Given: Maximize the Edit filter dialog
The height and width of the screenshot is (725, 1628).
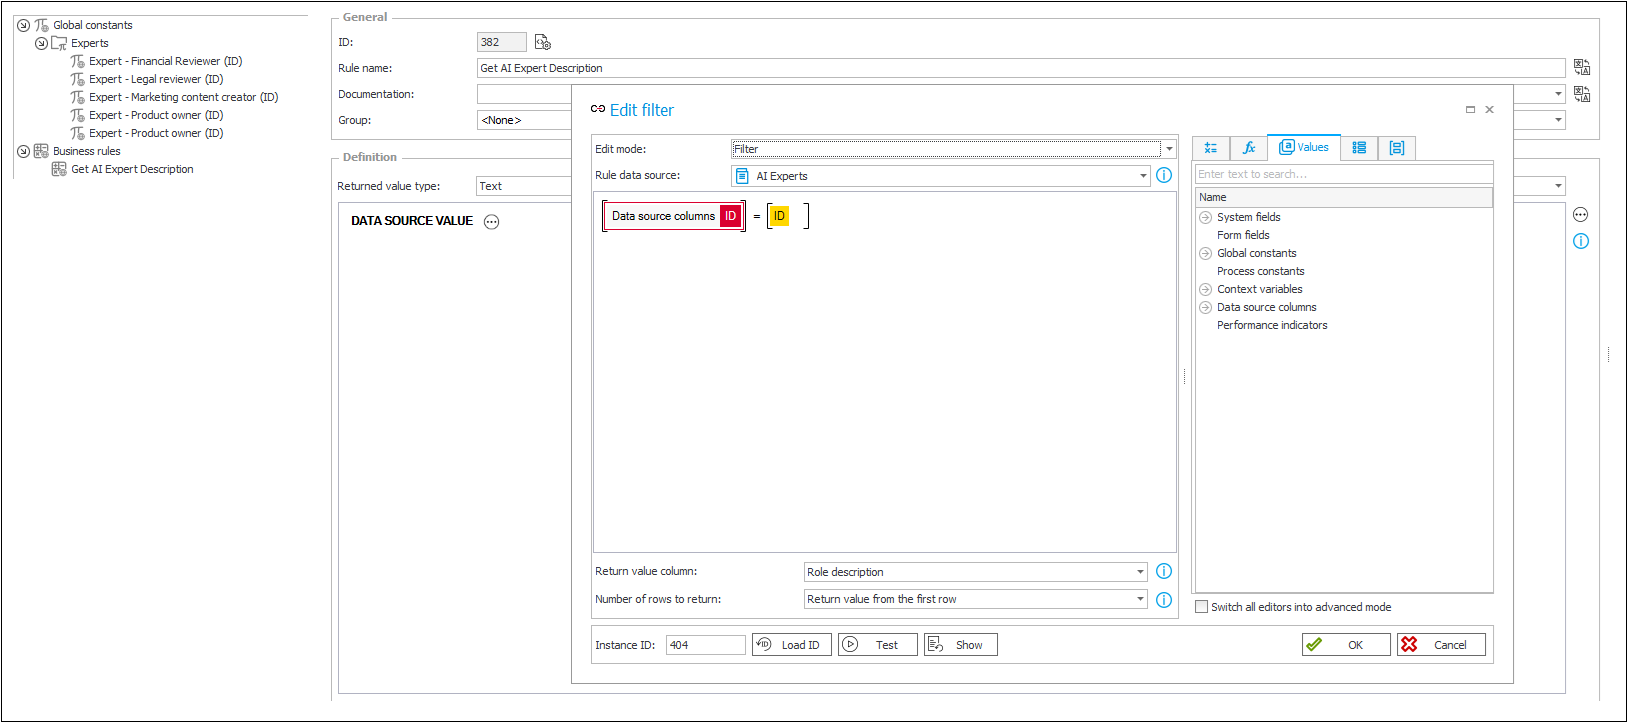Looking at the screenshot, I should pyautogui.click(x=1470, y=109).
